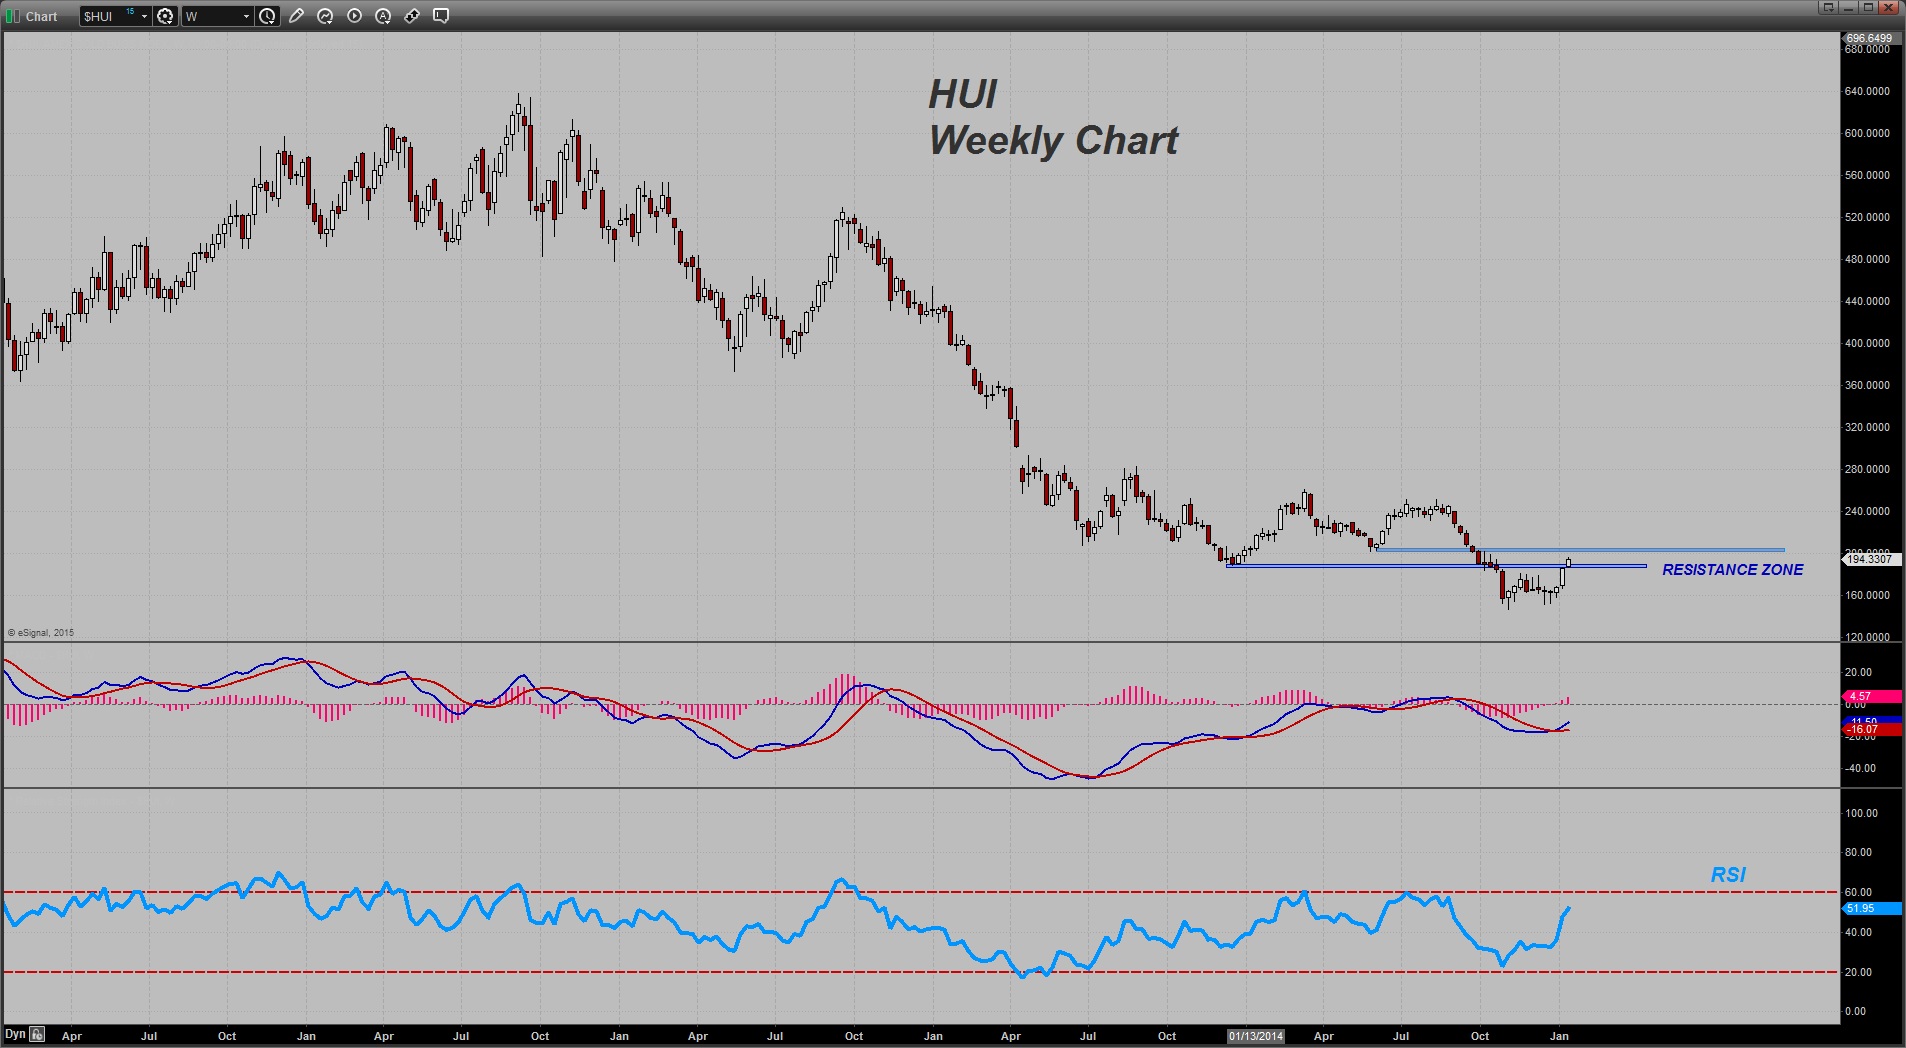The width and height of the screenshot is (1906, 1048).
Task: Expand the W interval dropdown
Action: click(246, 16)
